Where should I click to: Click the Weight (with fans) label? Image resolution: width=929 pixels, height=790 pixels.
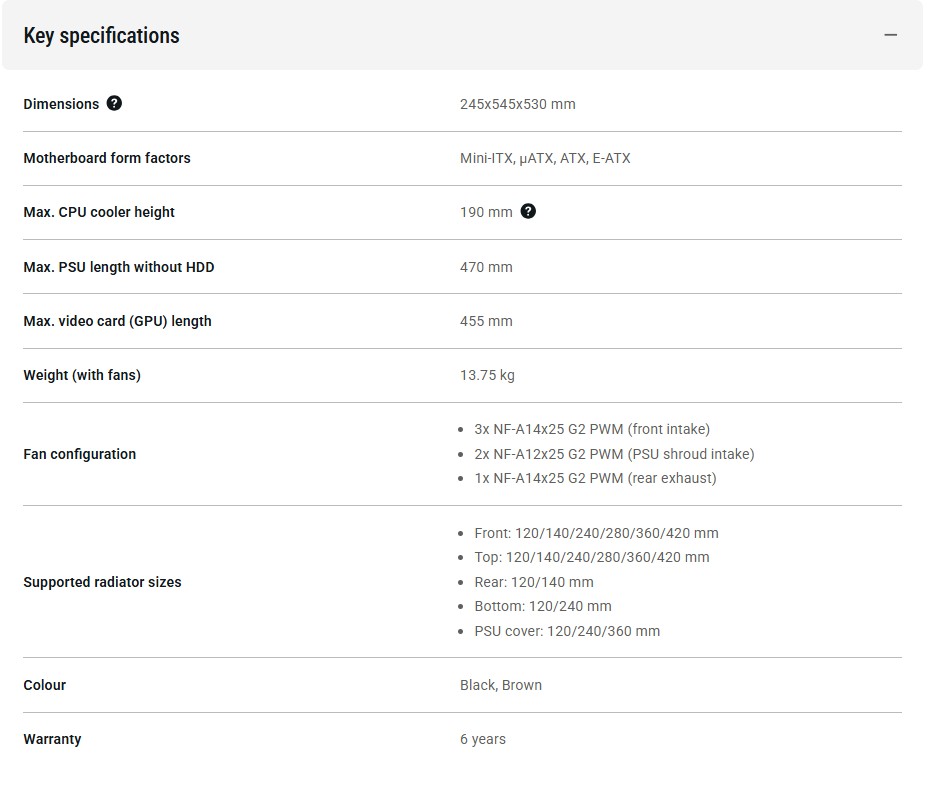[x=82, y=375]
